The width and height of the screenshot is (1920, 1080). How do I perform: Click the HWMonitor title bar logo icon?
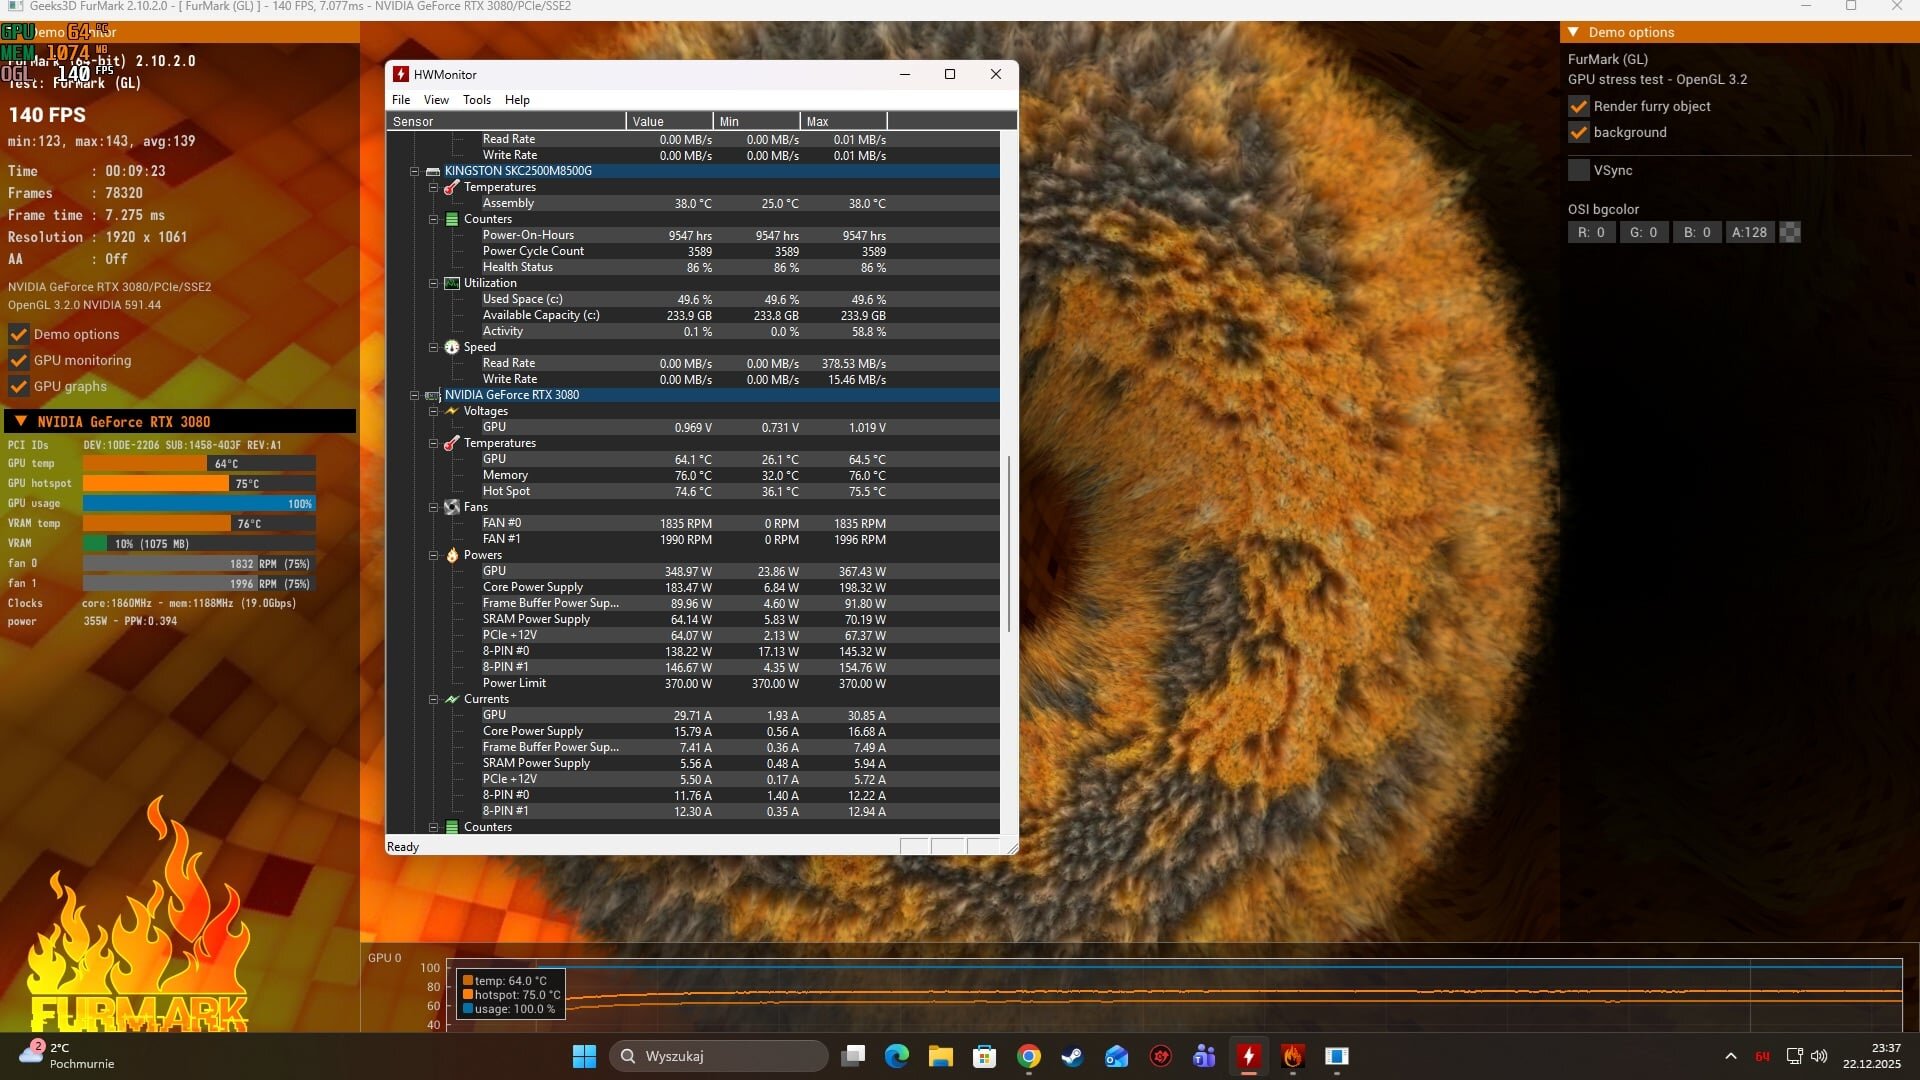(401, 74)
